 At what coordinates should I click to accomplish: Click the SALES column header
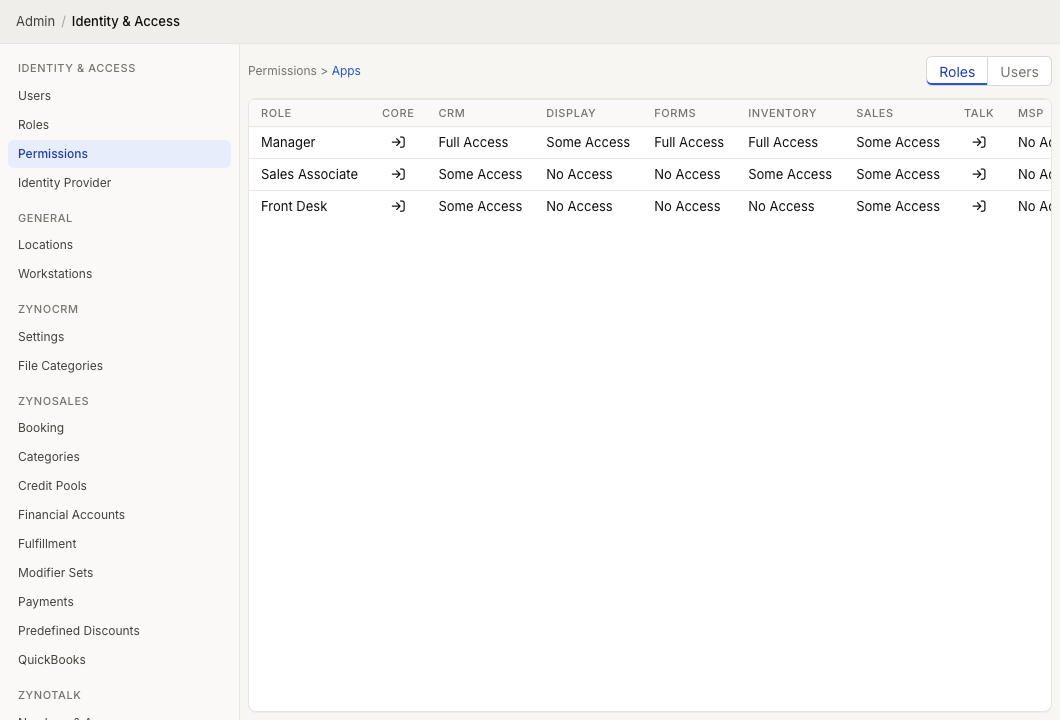point(874,114)
